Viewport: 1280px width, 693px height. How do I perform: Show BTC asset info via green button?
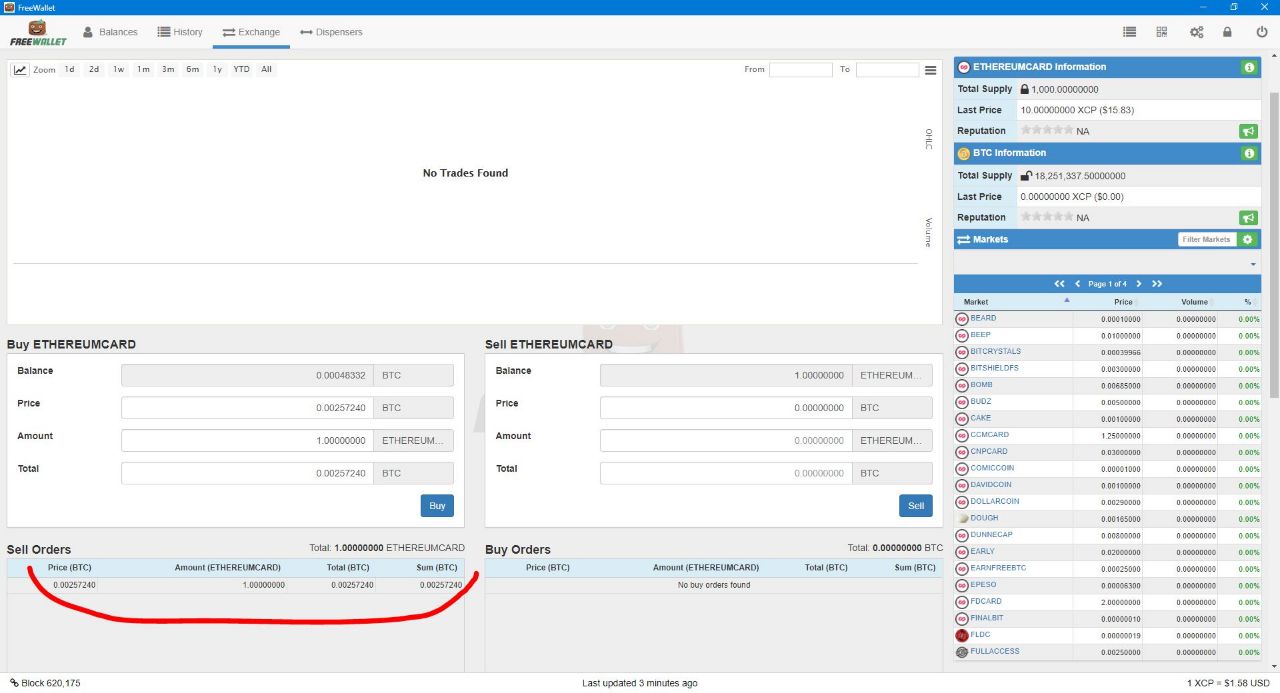[x=1248, y=153]
